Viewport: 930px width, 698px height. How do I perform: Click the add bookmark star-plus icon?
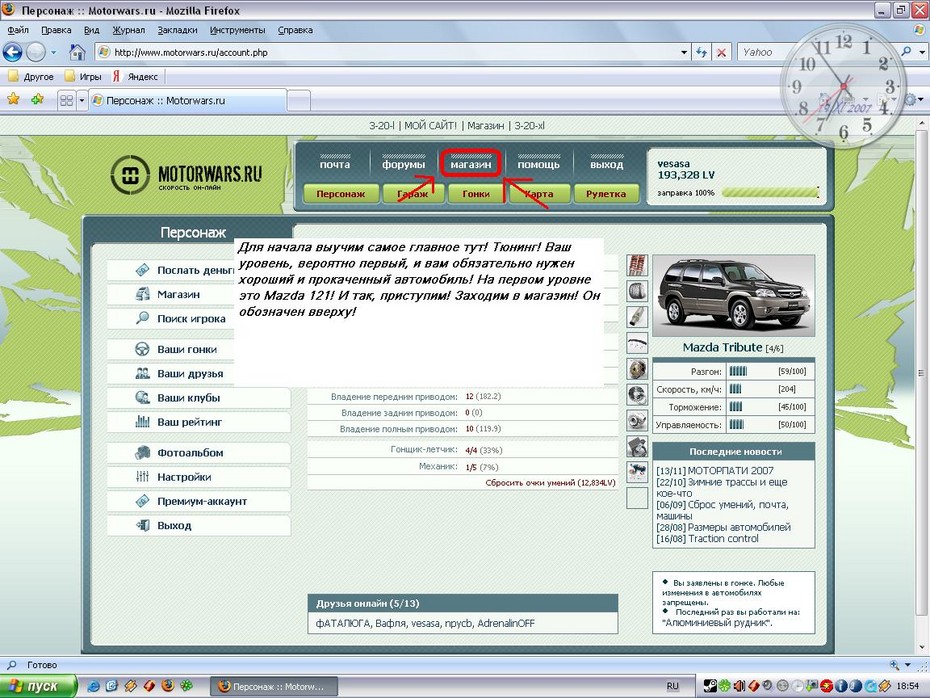37,99
